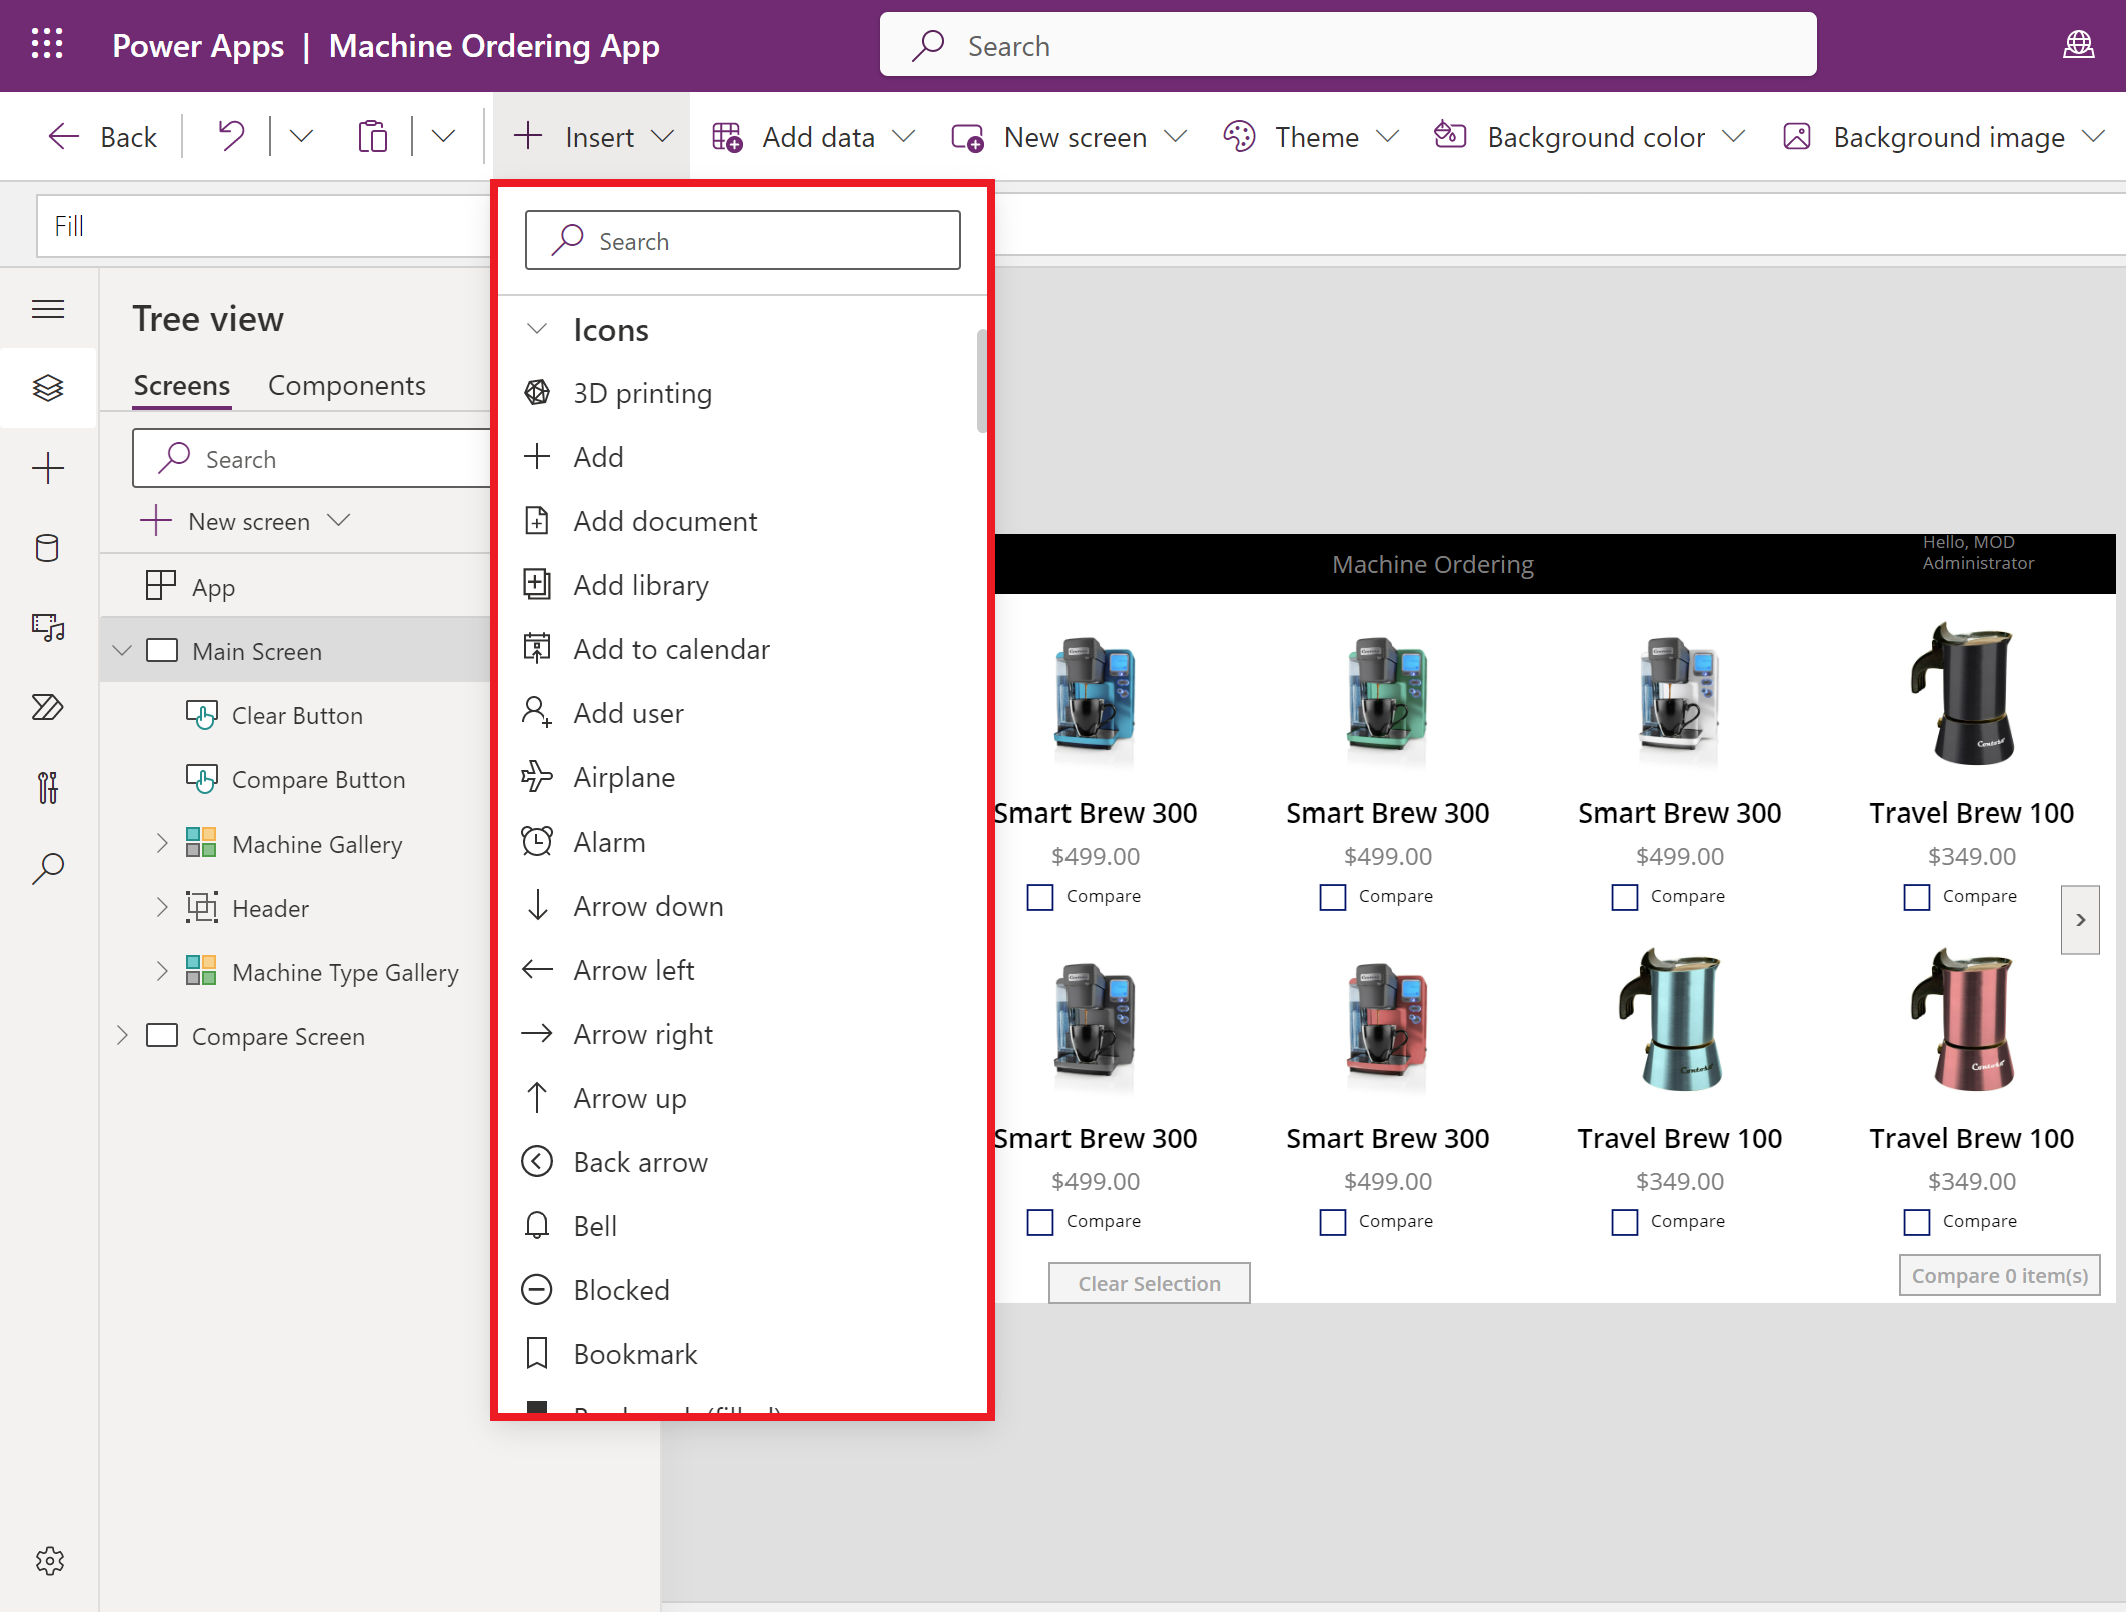2126x1612 pixels.
Task: Open the paste options dropdown arrow
Action: (x=443, y=136)
